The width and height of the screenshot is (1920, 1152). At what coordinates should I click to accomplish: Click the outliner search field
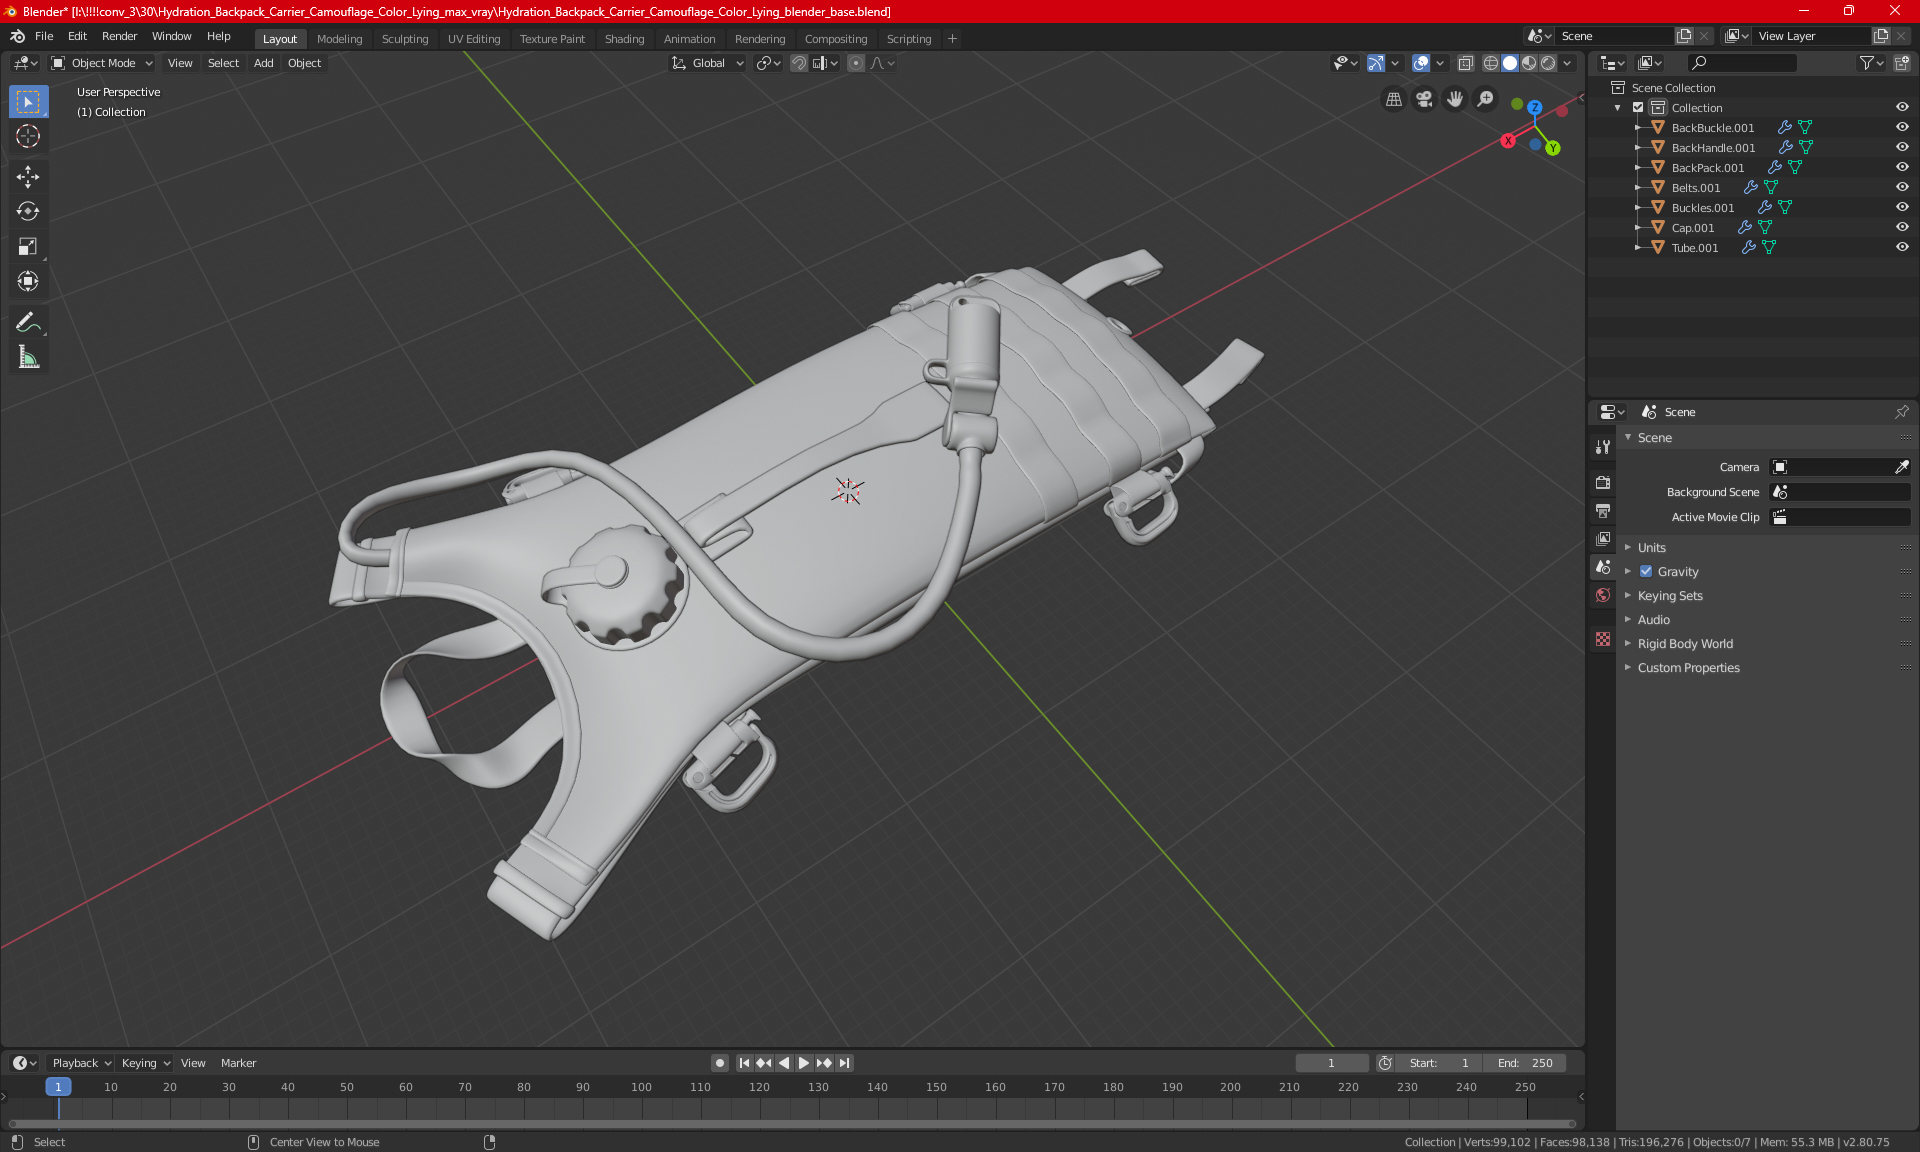tap(1741, 63)
